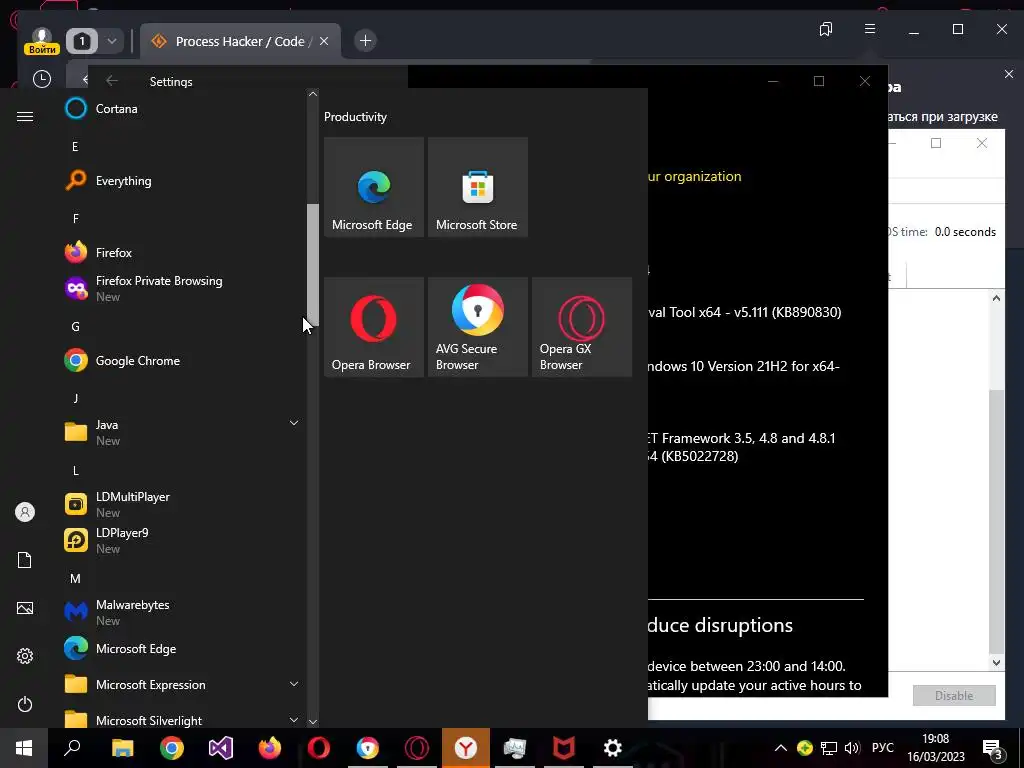Open Settings from Start sidebar

(x=25, y=656)
